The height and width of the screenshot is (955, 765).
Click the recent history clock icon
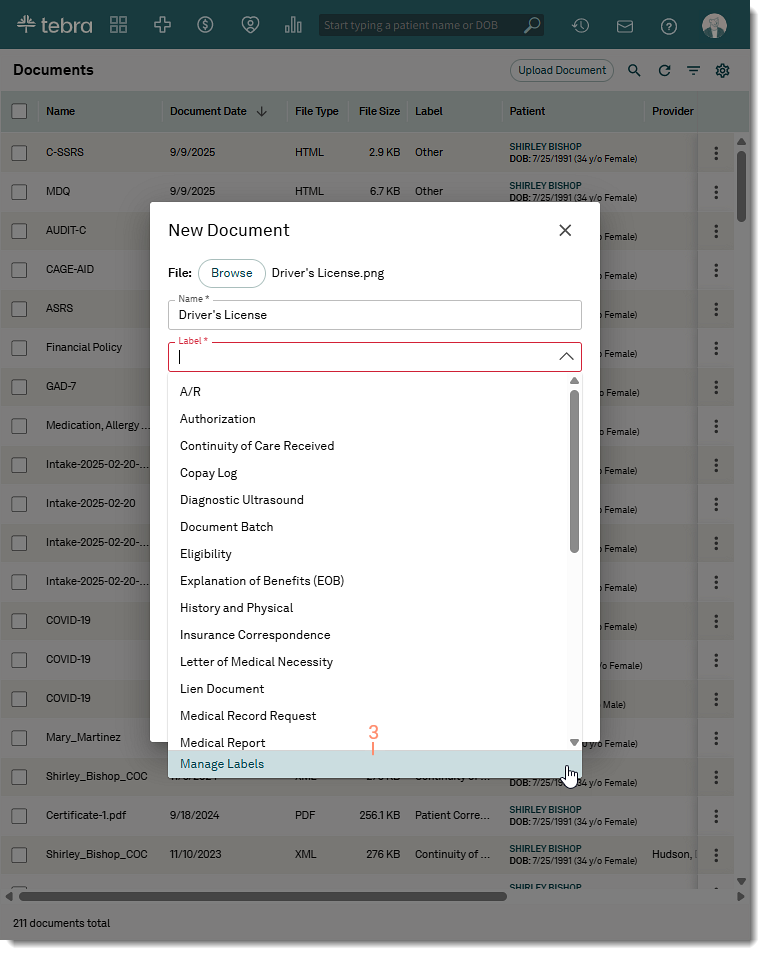coord(580,26)
